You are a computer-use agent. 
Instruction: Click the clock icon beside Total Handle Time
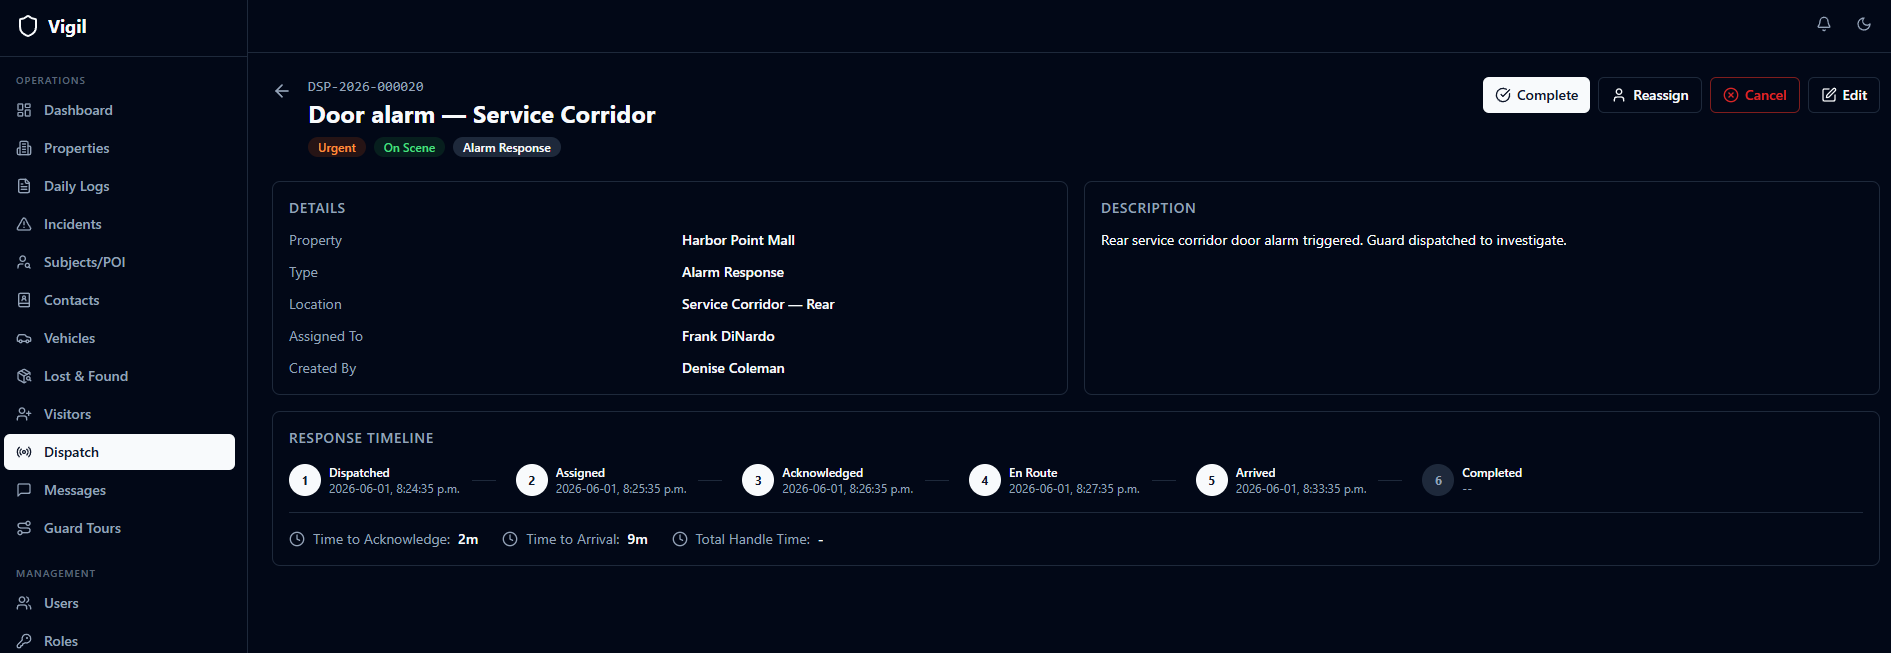(x=680, y=539)
